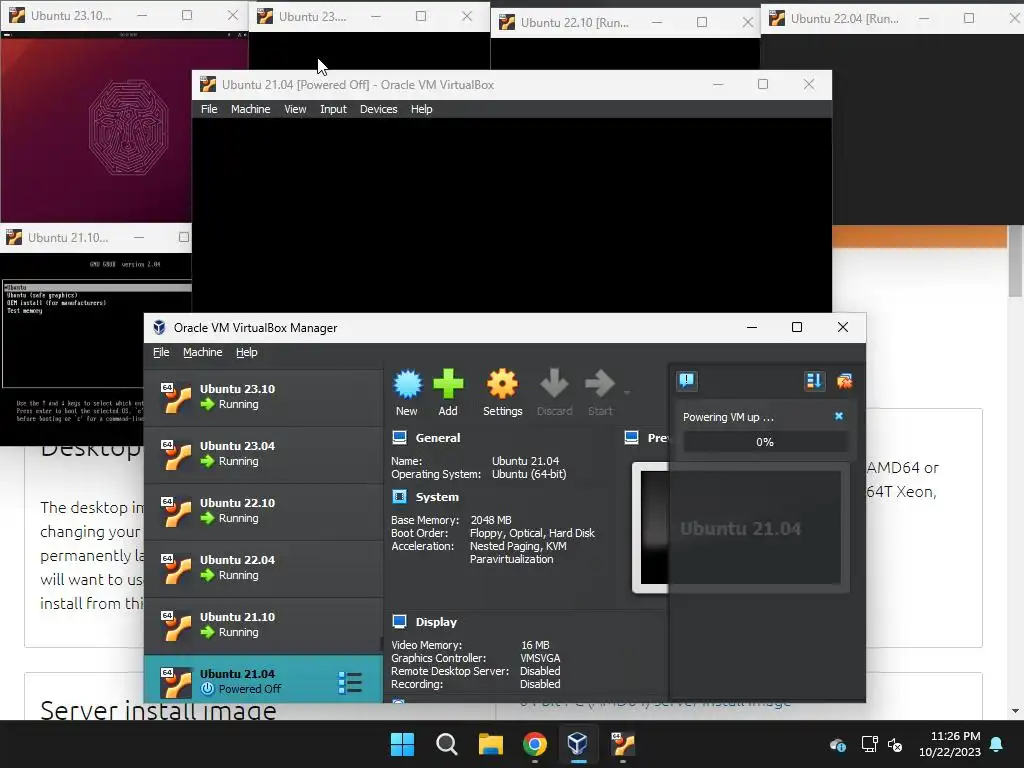Click the Server install image heading

(x=158, y=710)
